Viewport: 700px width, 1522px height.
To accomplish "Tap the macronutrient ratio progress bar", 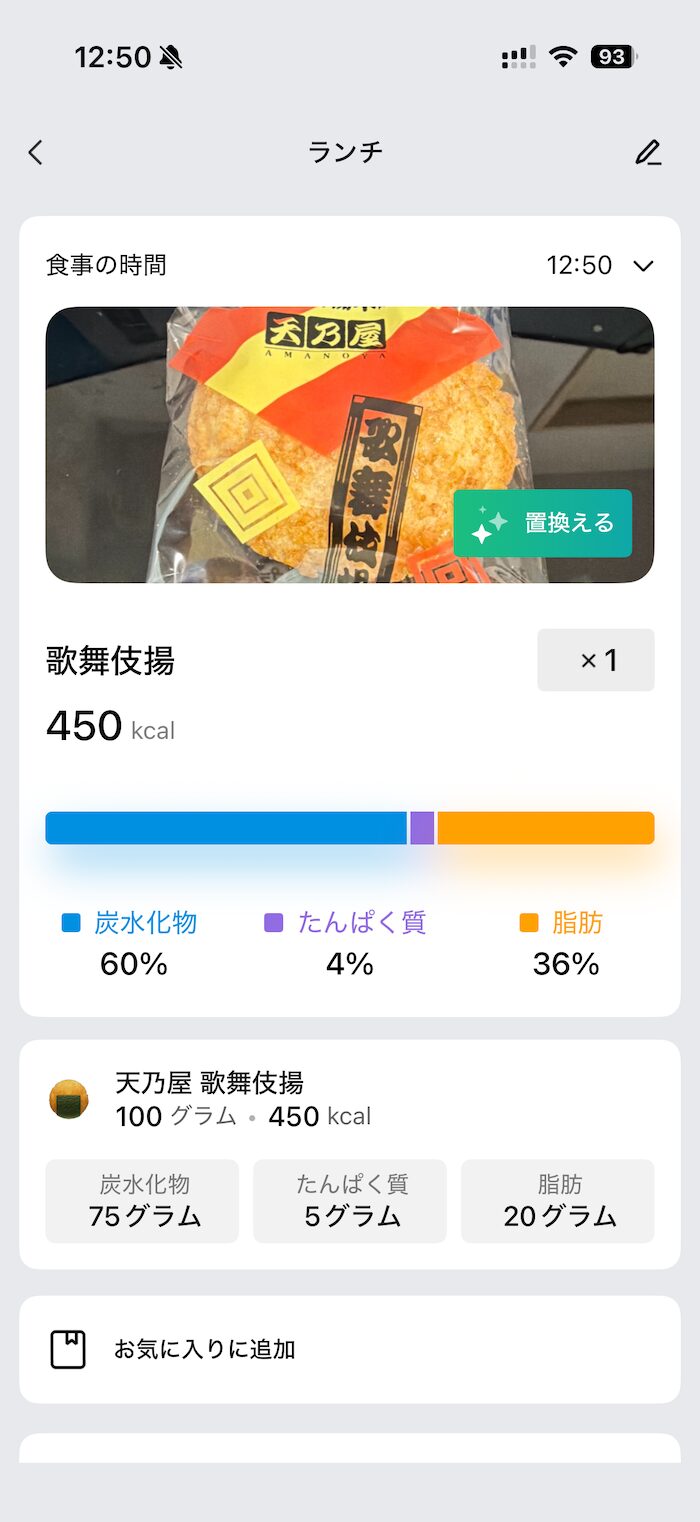I will pyautogui.click(x=349, y=827).
